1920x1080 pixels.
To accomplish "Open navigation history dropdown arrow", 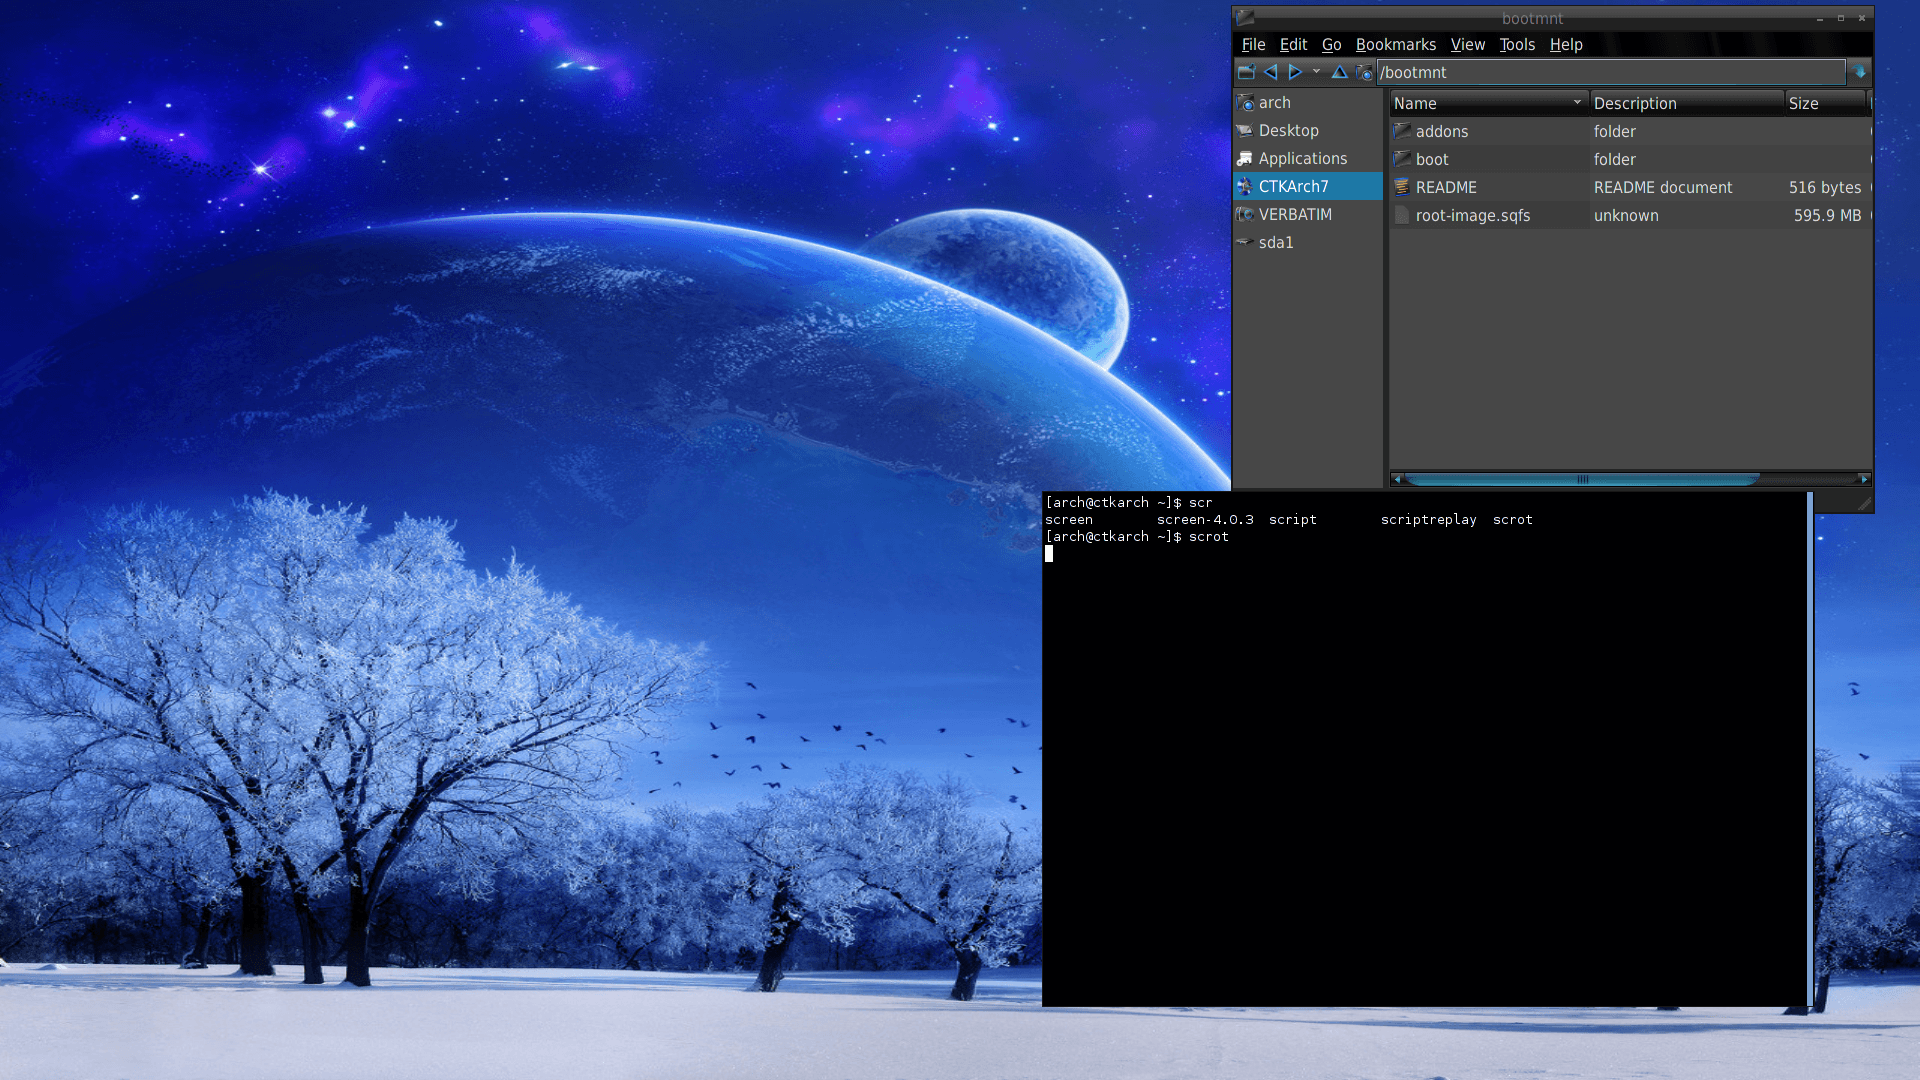I will coord(1316,72).
